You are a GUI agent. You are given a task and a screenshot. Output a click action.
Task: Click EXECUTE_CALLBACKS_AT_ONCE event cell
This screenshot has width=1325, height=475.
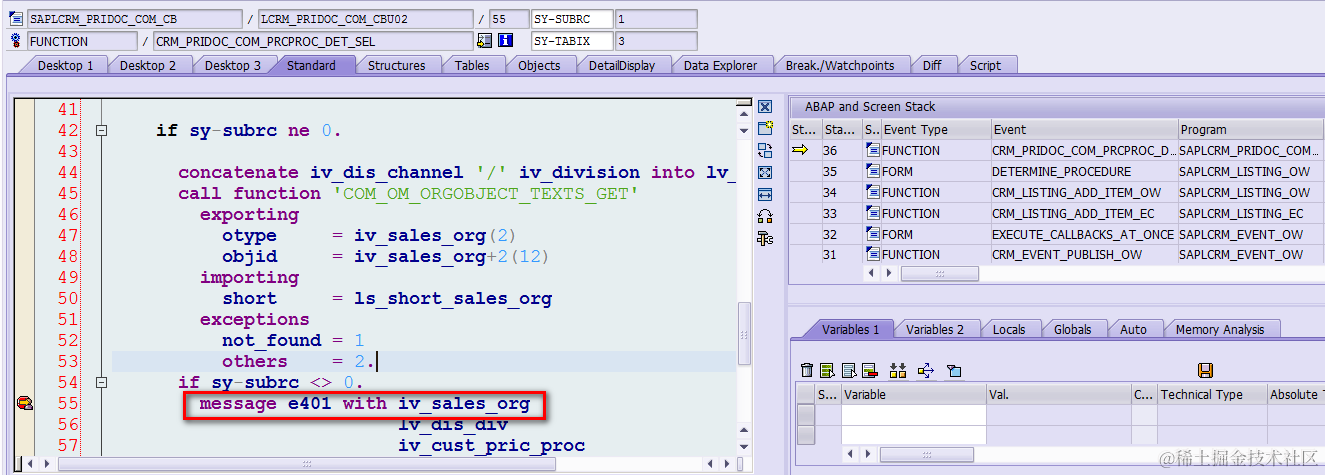[x=1083, y=234]
